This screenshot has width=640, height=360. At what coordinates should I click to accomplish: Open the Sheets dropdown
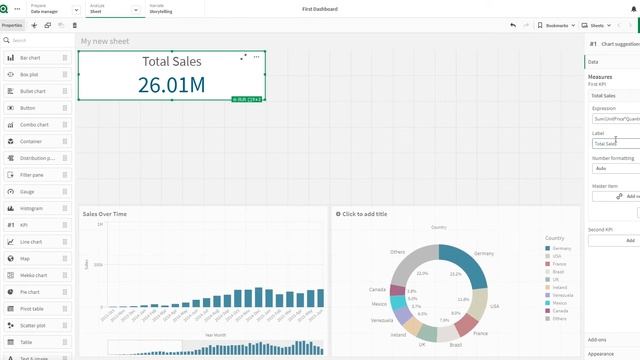(596, 25)
